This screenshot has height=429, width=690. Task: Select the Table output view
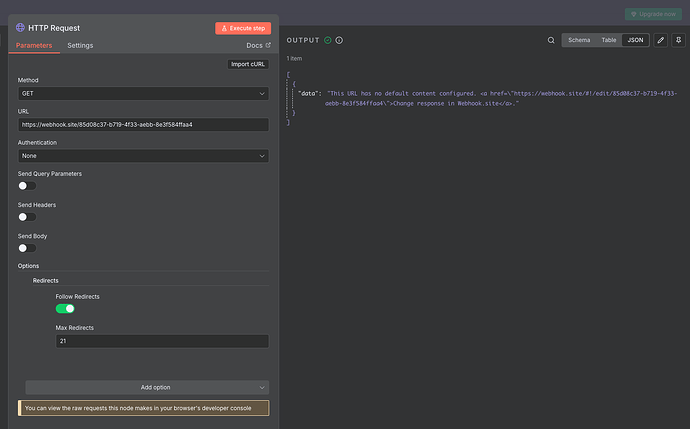click(608, 40)
